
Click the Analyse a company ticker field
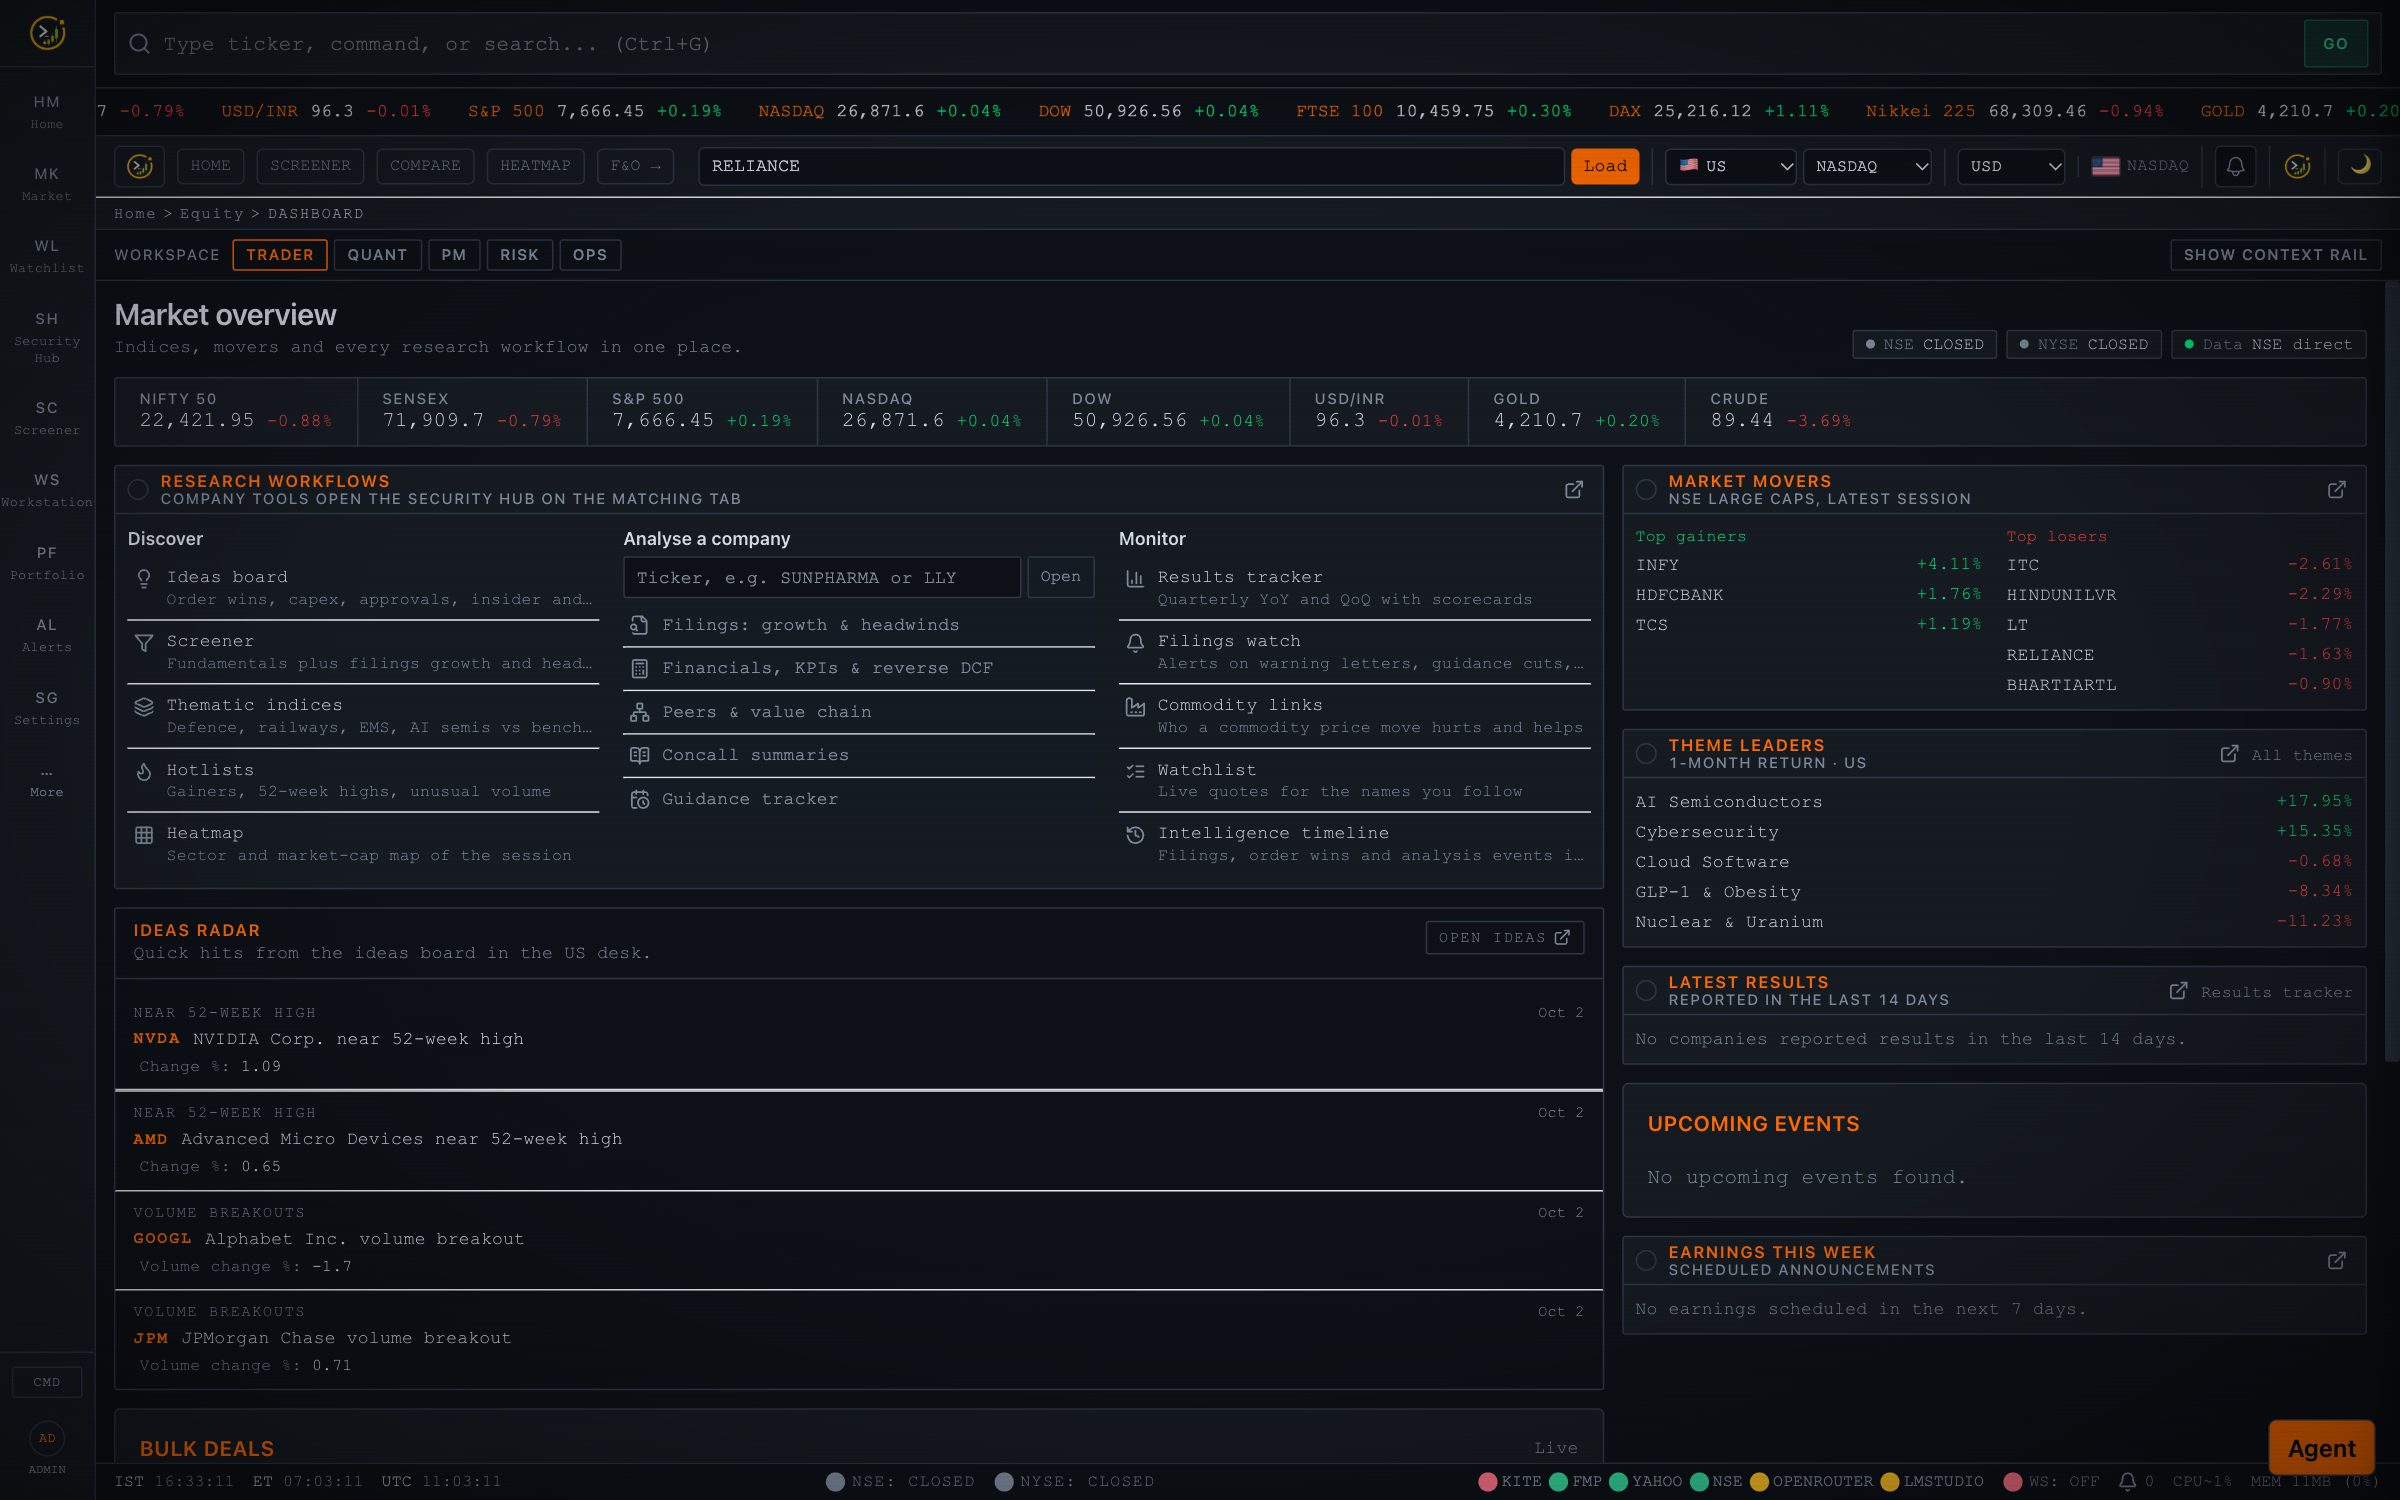pos(822,577)
